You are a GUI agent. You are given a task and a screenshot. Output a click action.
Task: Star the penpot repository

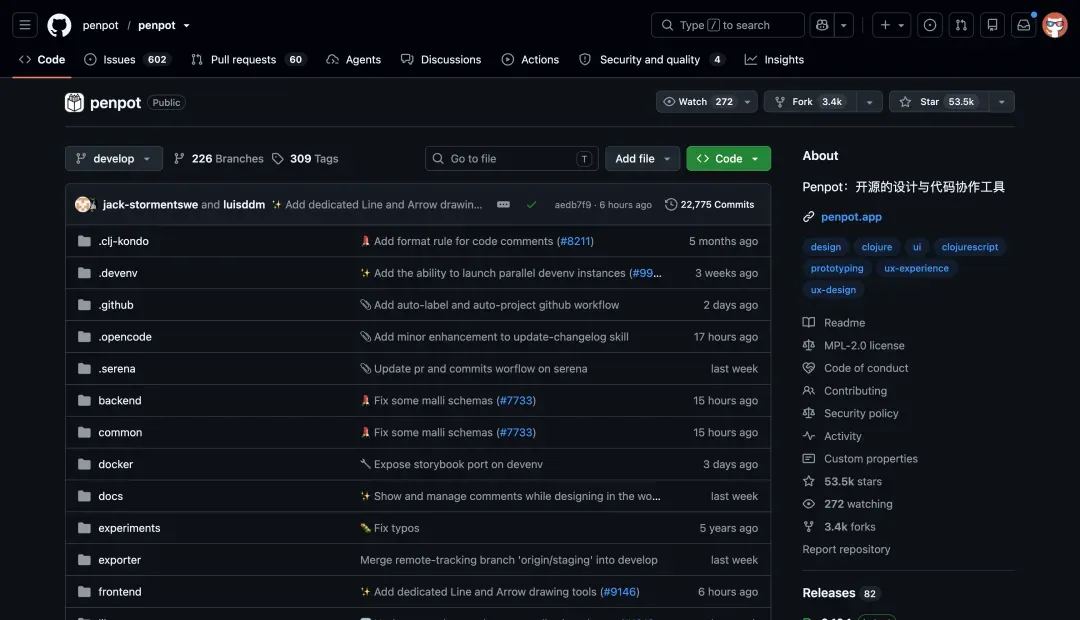coord(939,102)
